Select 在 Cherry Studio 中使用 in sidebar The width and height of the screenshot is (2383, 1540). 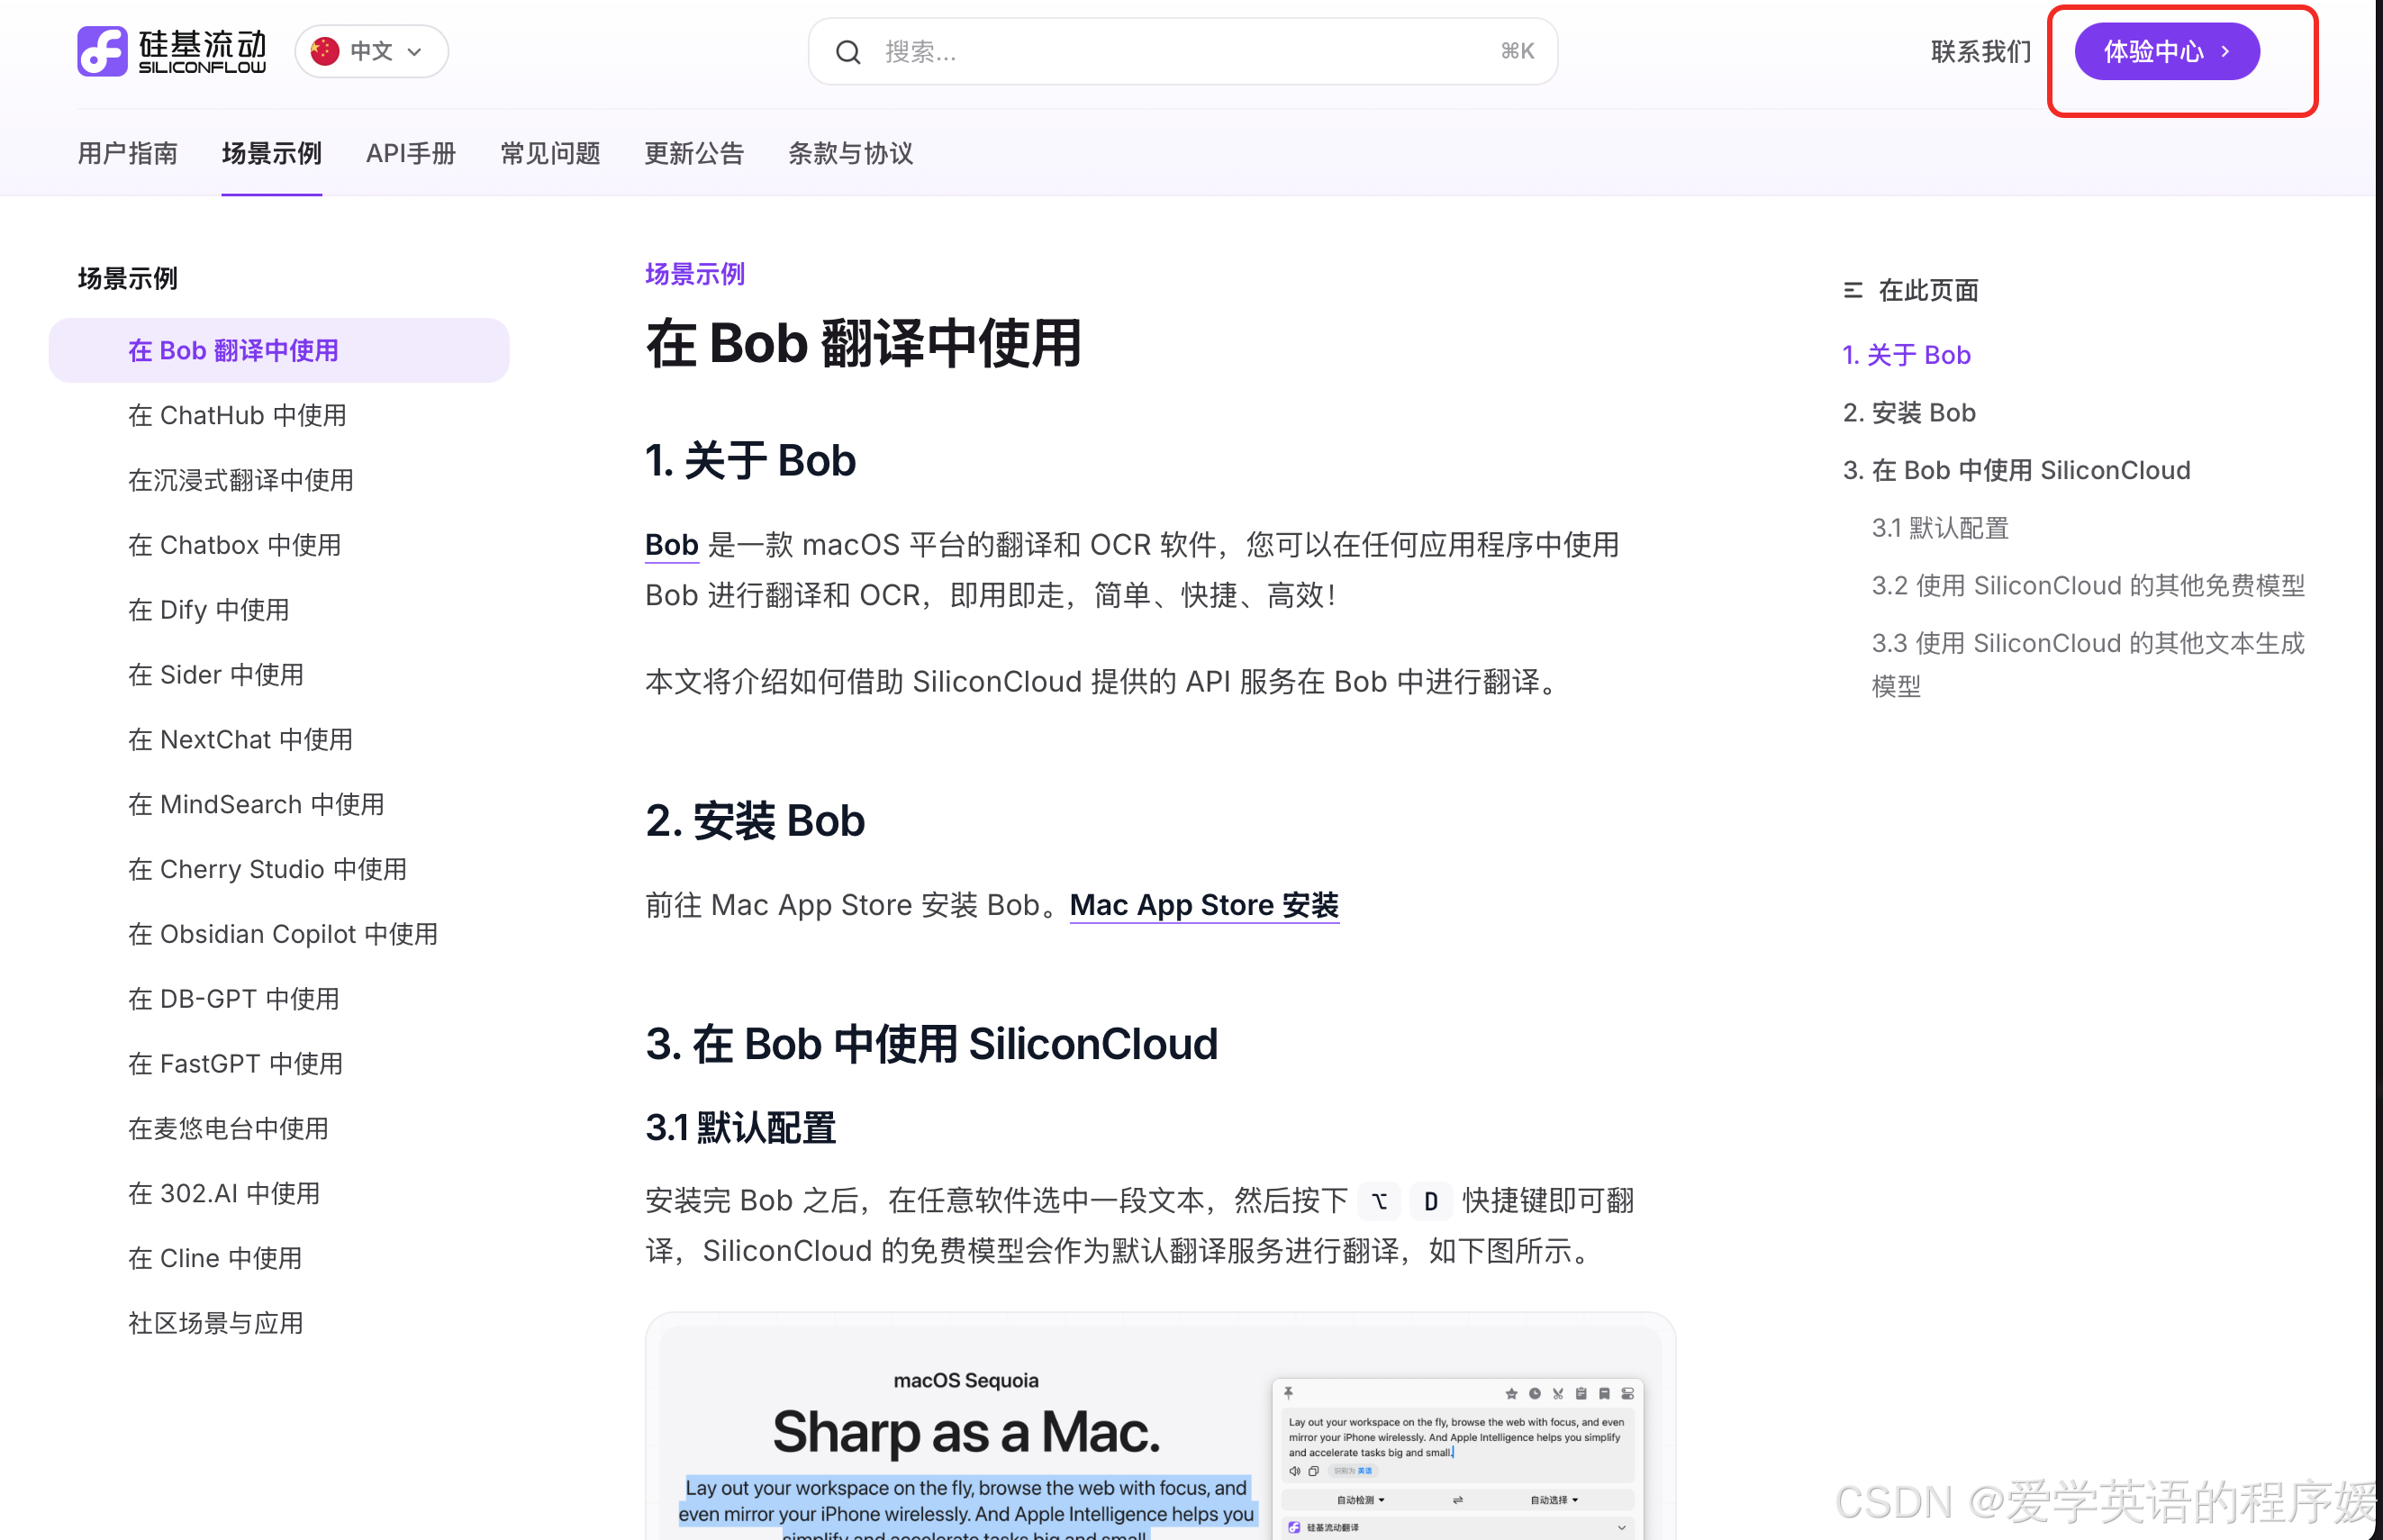267,869
